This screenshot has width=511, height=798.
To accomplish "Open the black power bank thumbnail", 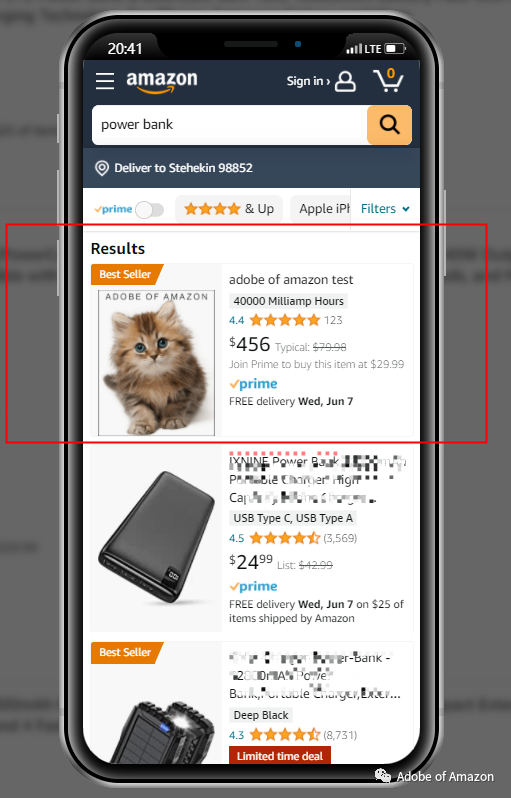I will click(156, 538).
